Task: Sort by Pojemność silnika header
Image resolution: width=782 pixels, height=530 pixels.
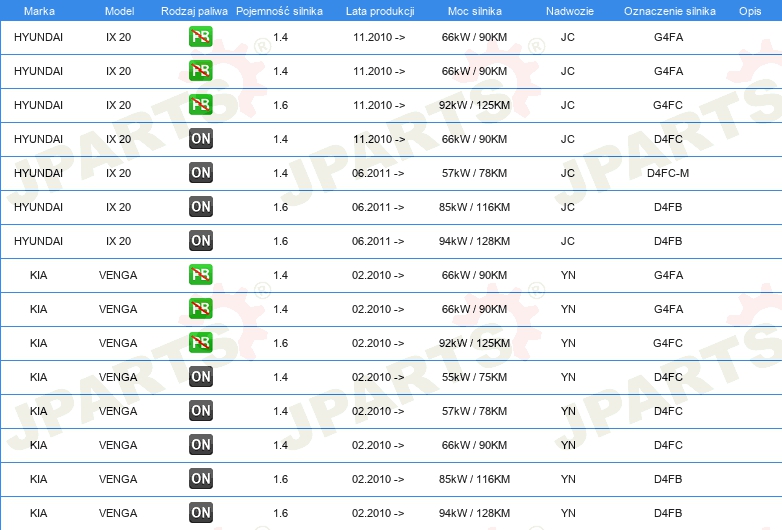Action: pos(280,10)
